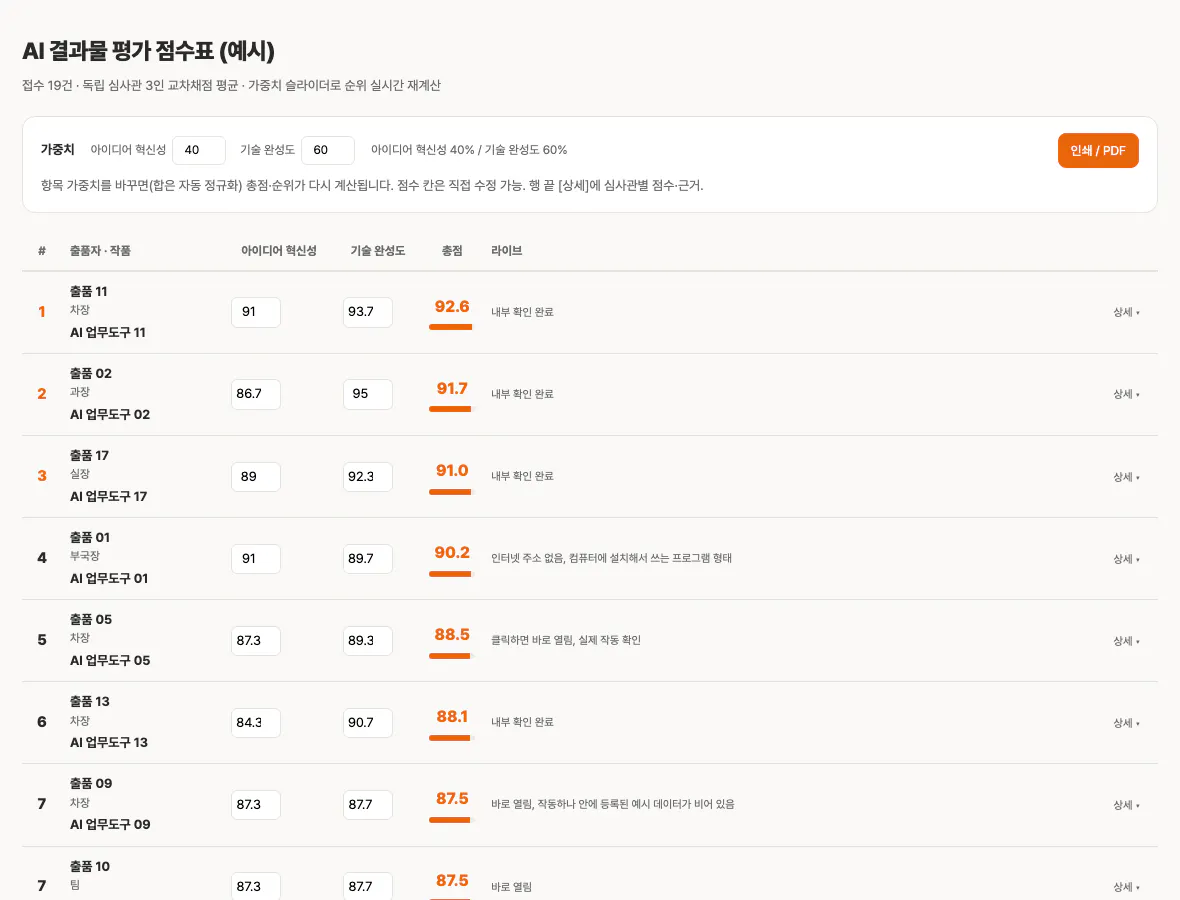Select 출품 17 tech score field 92.3
The width and height of the screenshot is (1180, 900).
point(368,477)
